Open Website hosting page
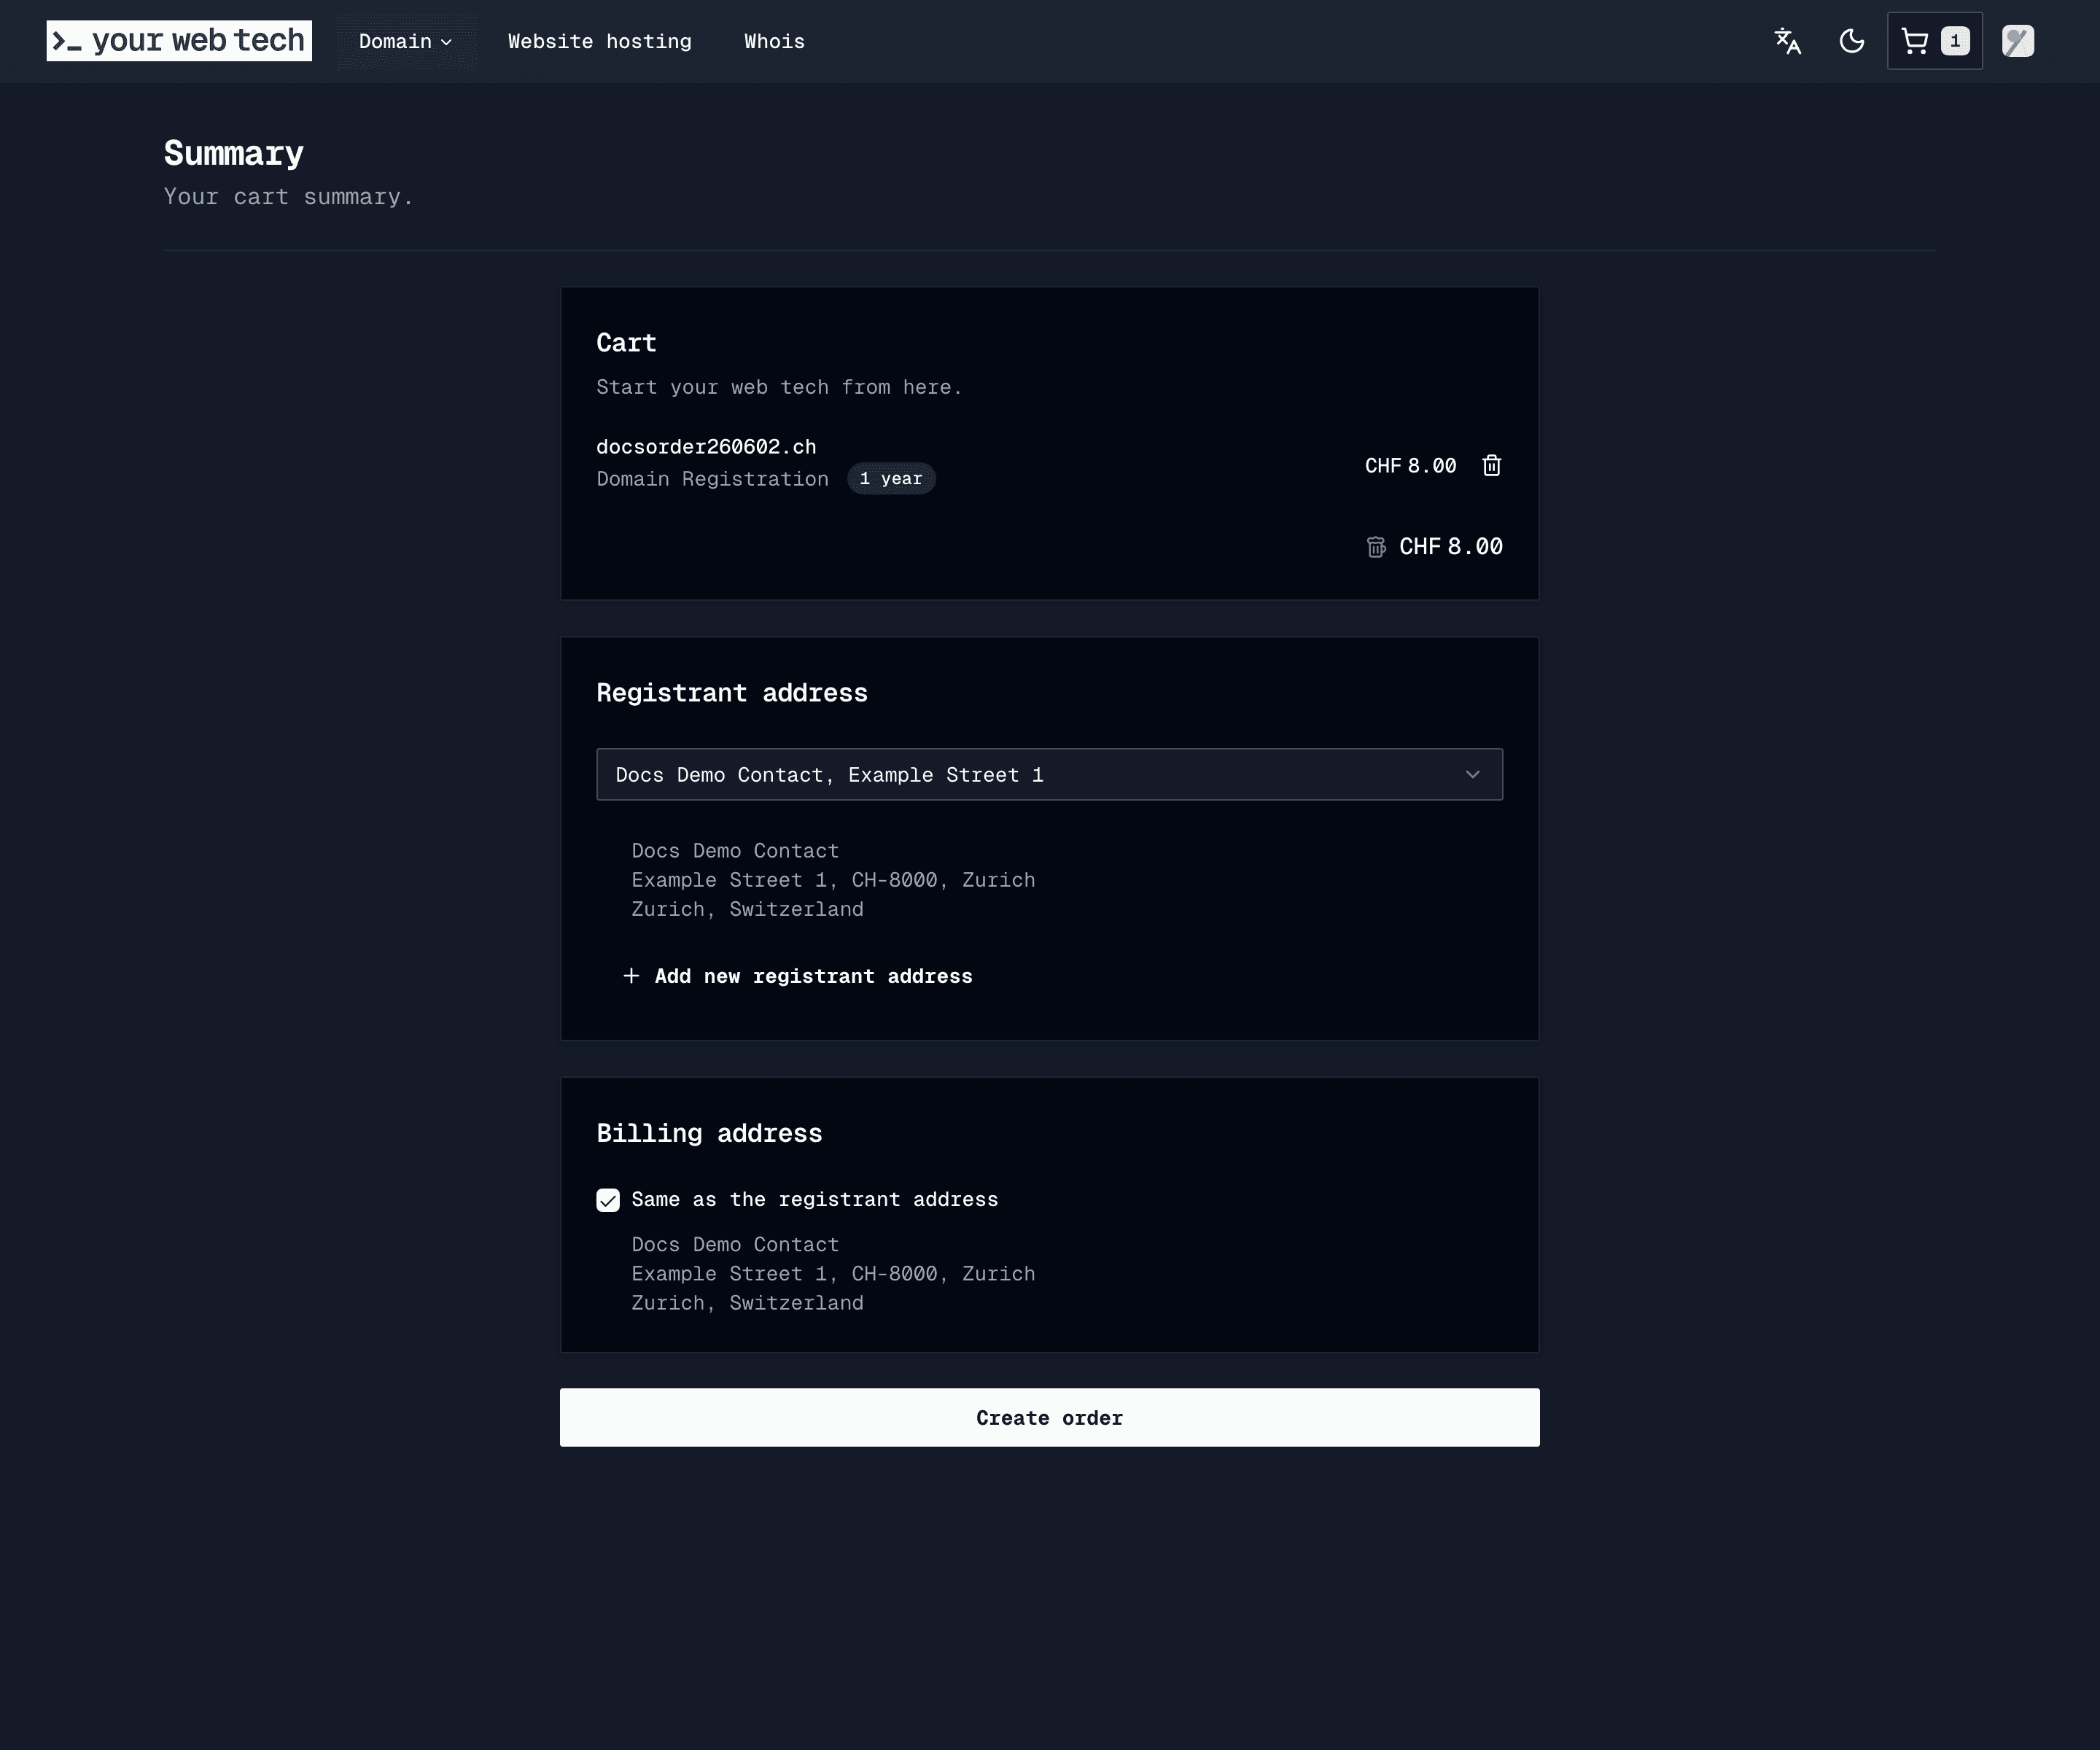The image size is (2100, 1750). tap(599, 41)
